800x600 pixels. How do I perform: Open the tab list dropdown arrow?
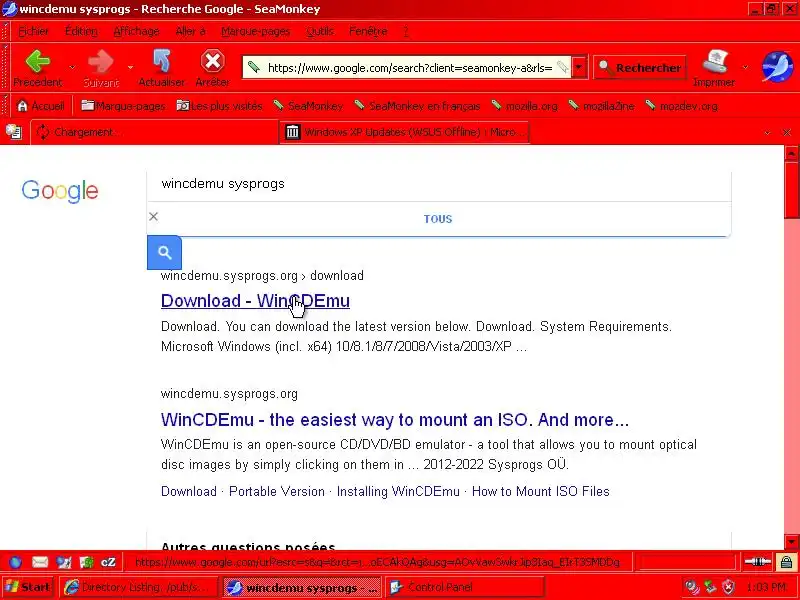(767, 133)
